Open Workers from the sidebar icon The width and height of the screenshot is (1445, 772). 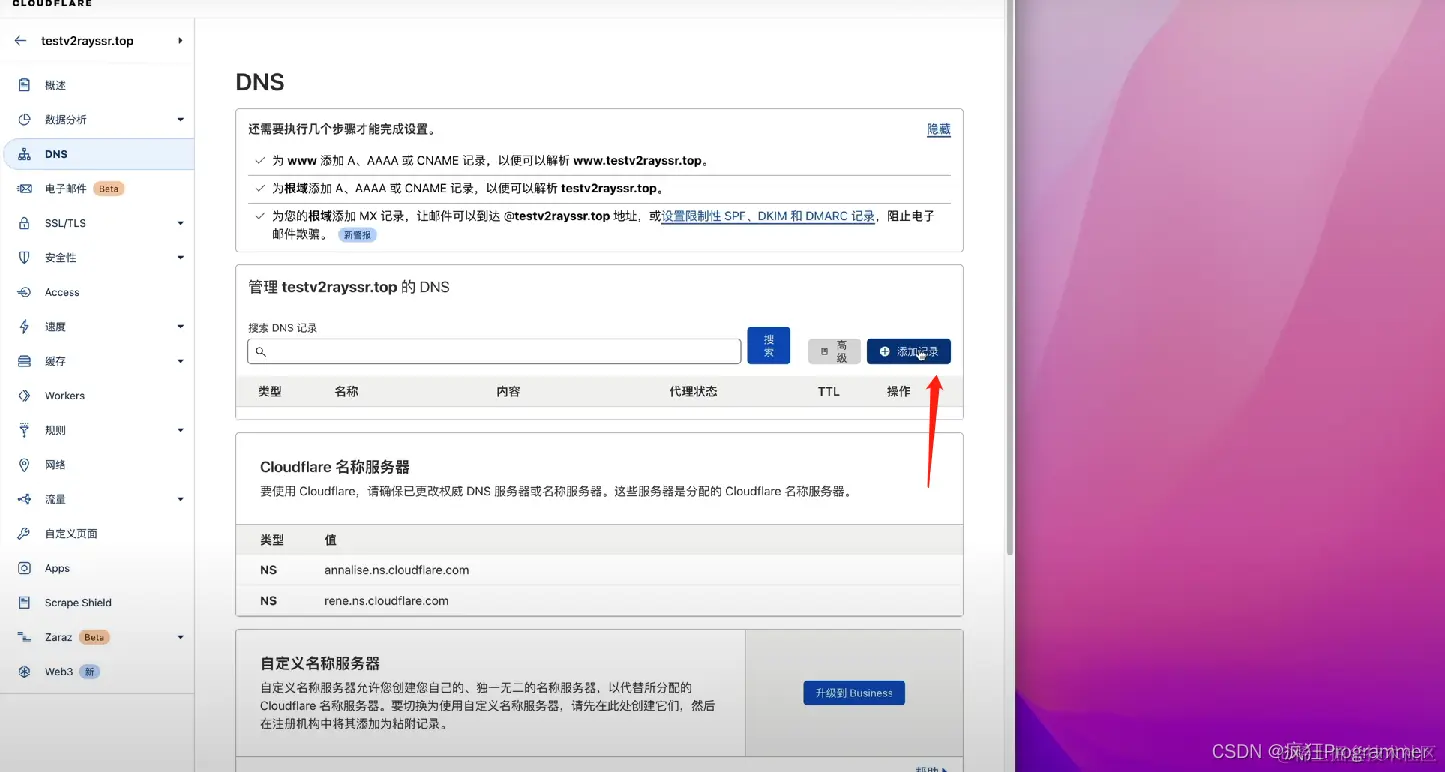pos(24,395)
